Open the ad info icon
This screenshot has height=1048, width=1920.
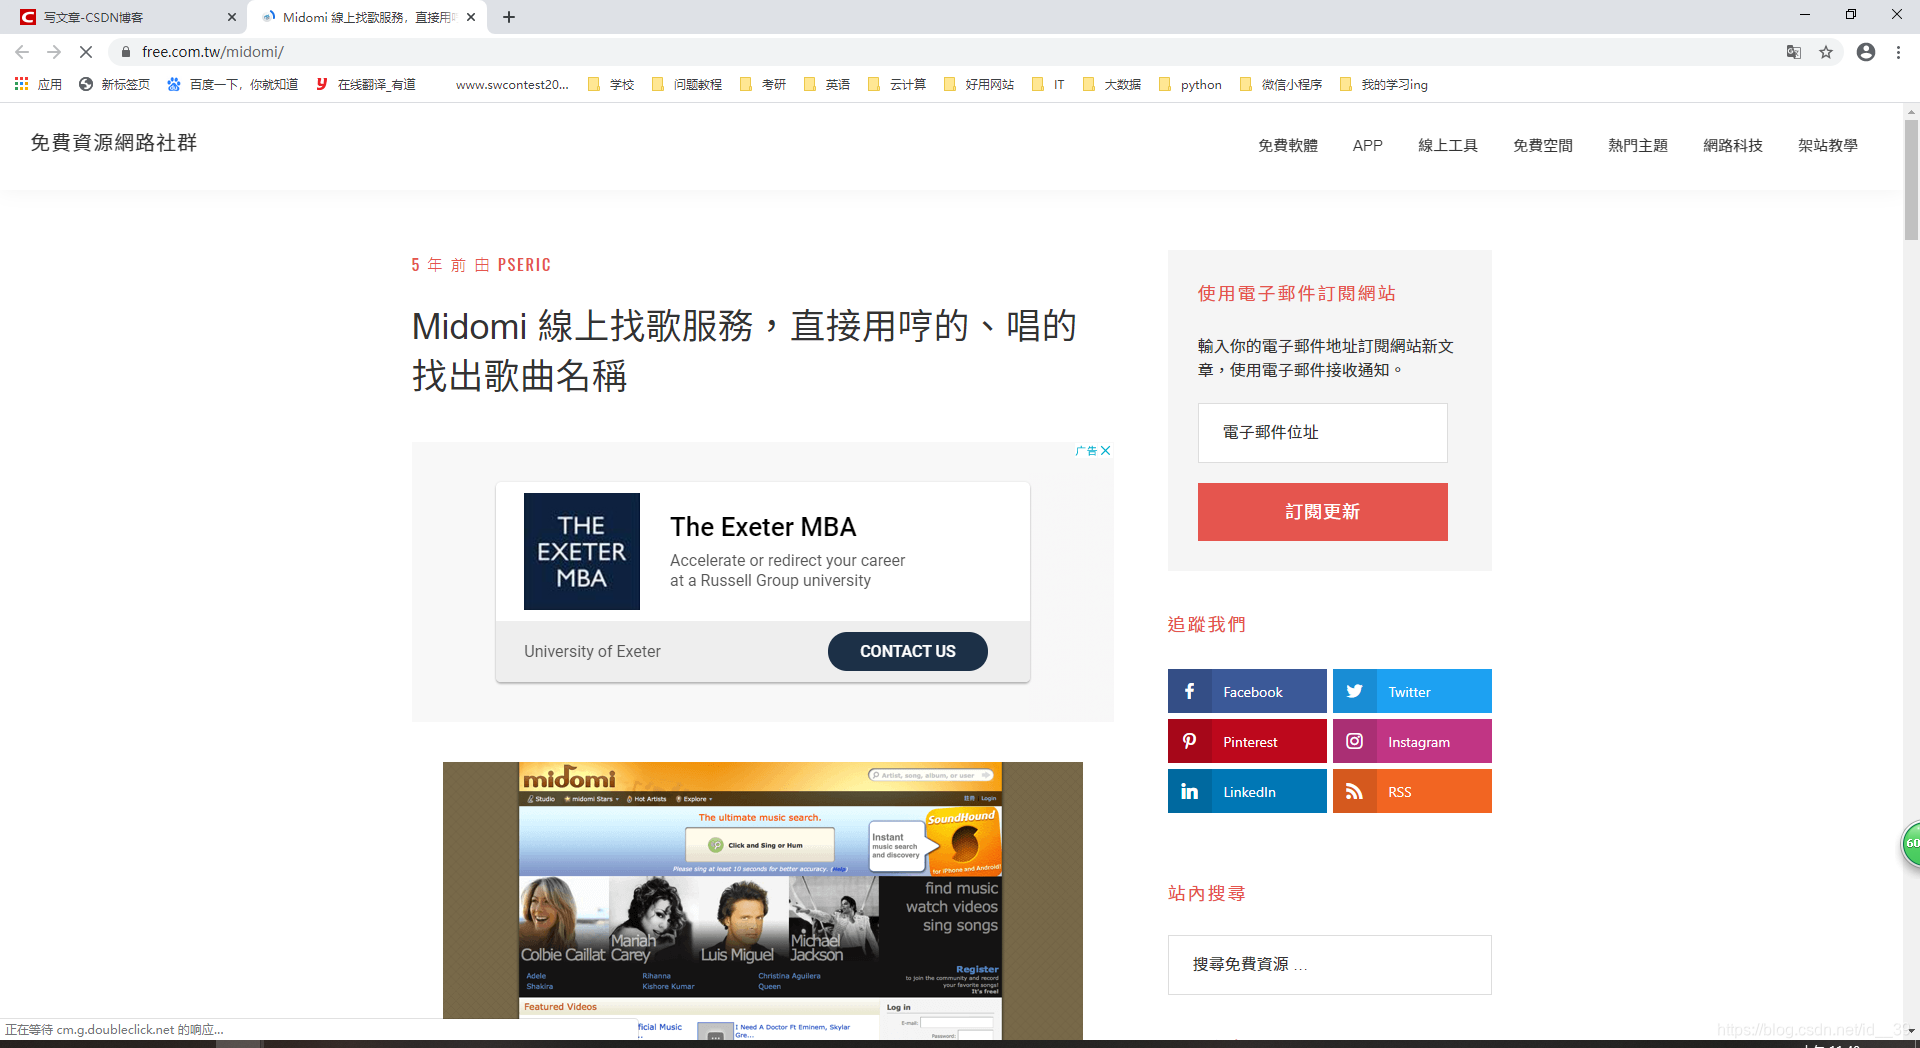point(1087,451)
